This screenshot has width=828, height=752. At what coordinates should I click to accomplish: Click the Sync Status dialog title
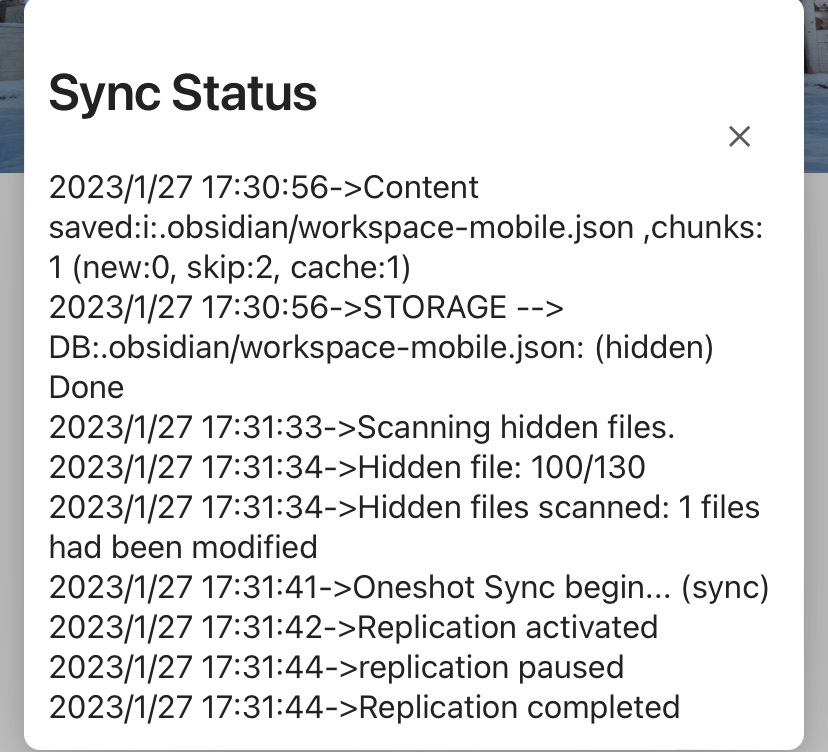click(183, 93)
